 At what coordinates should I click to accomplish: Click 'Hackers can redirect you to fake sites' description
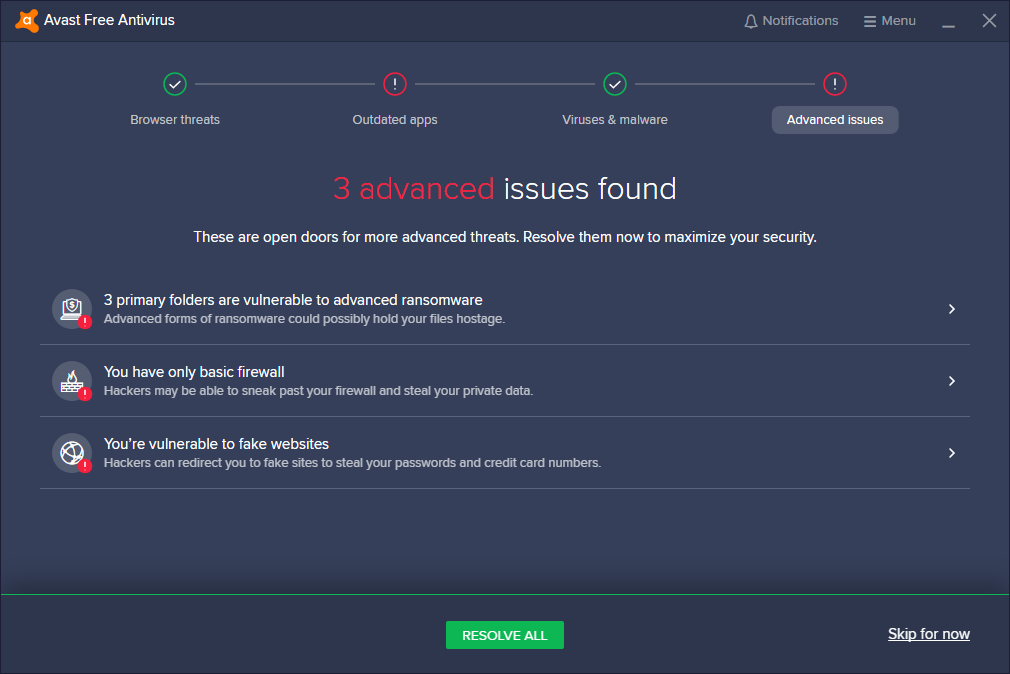click(352, 463)
